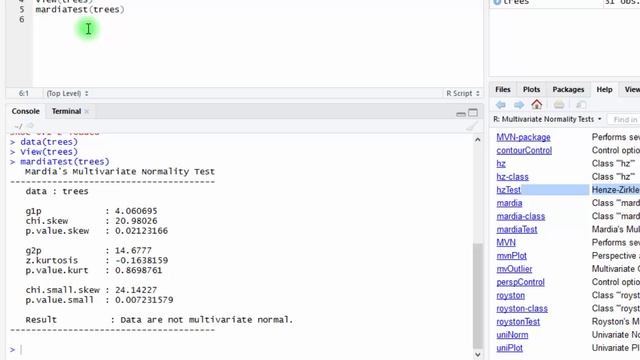Image resolution: width=640 pixels, height=360 pixels.
Task: Clear the console with broom icon
Action: (x=472, y=126)
